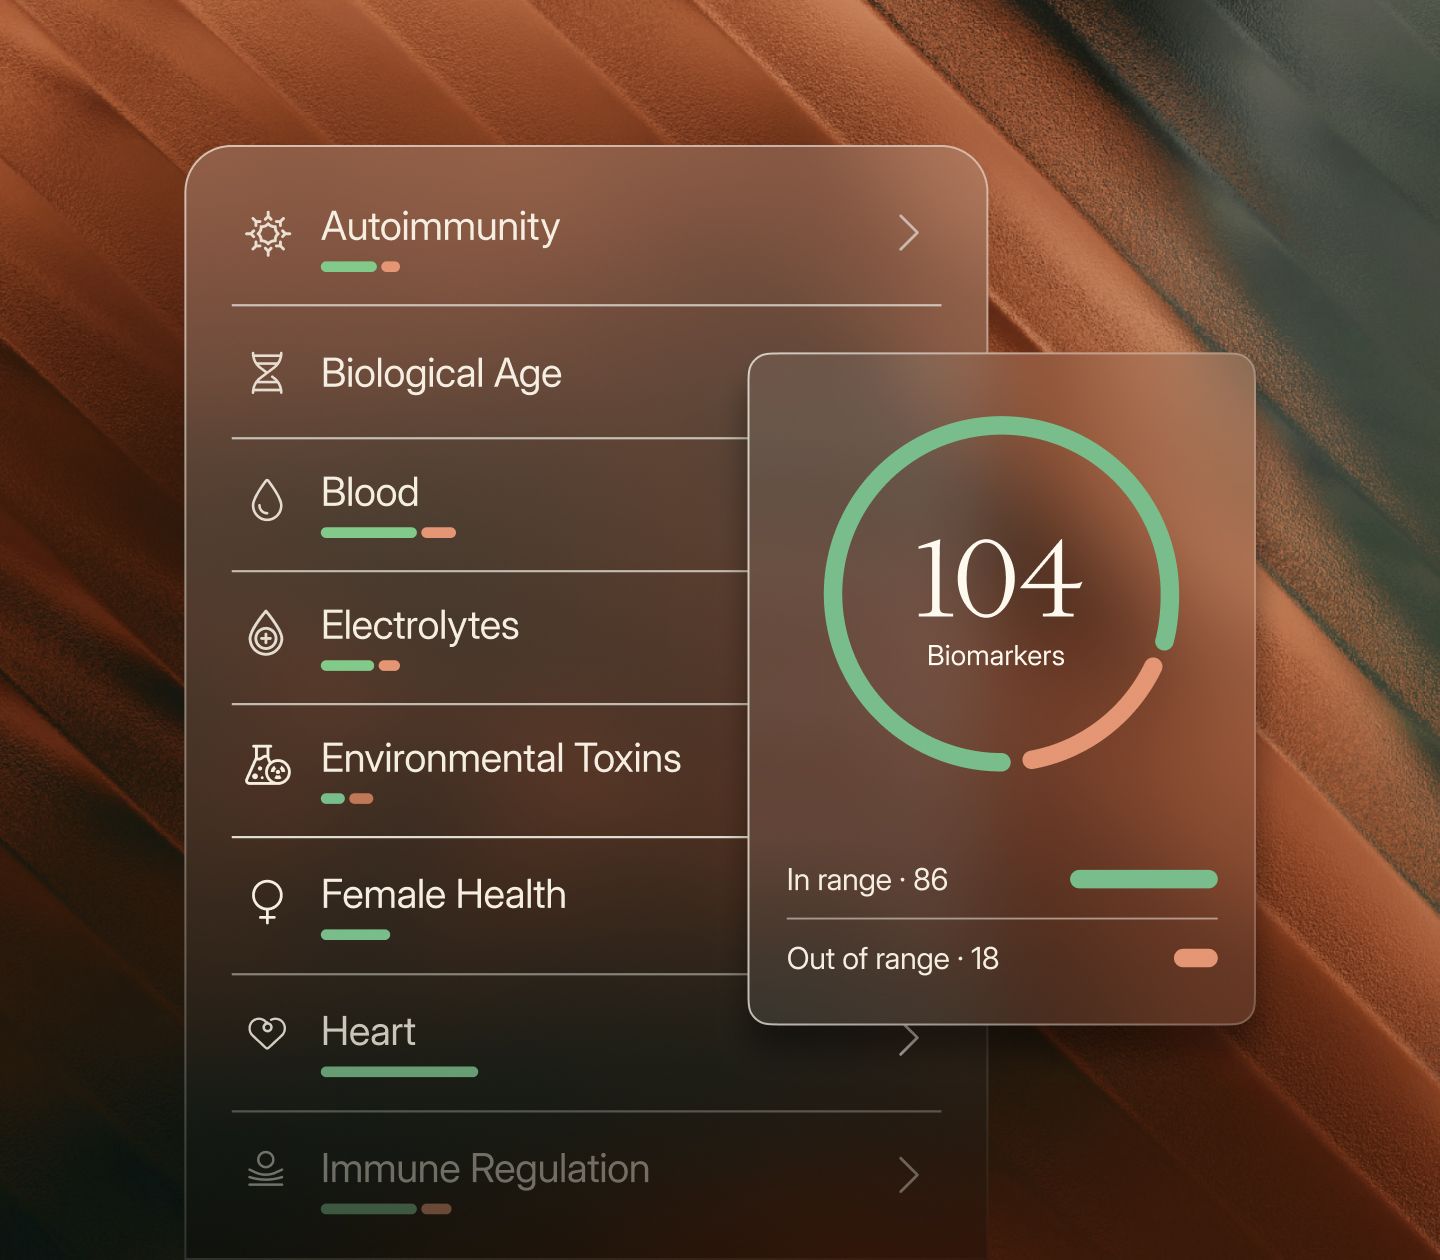Open the Electrolytes category

click(420, 626)
